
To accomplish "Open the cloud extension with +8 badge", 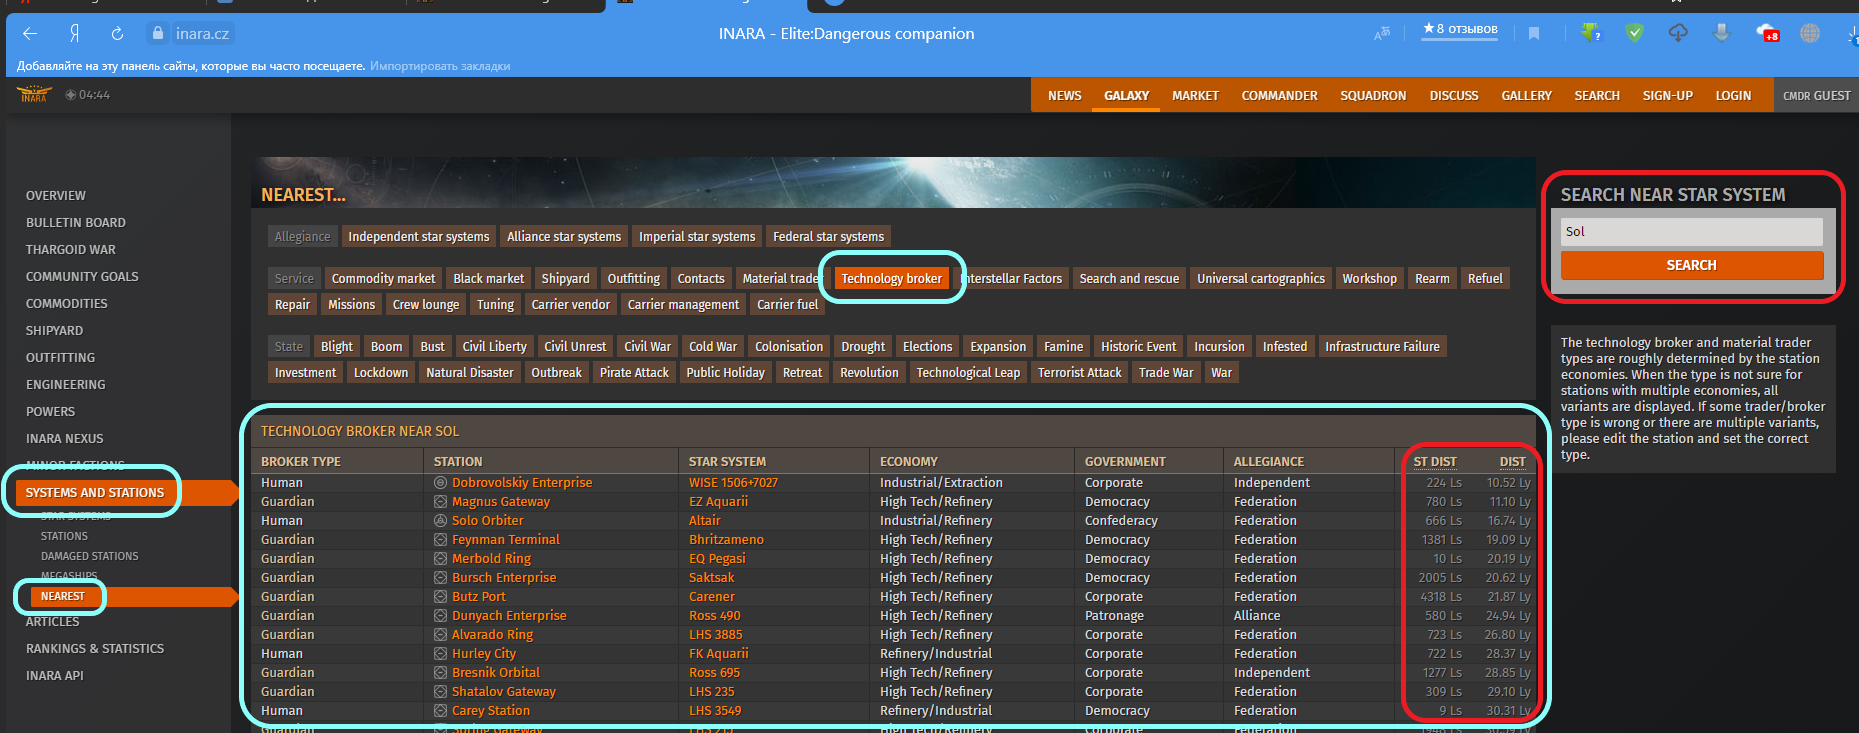I will (x=1767, y=33).
